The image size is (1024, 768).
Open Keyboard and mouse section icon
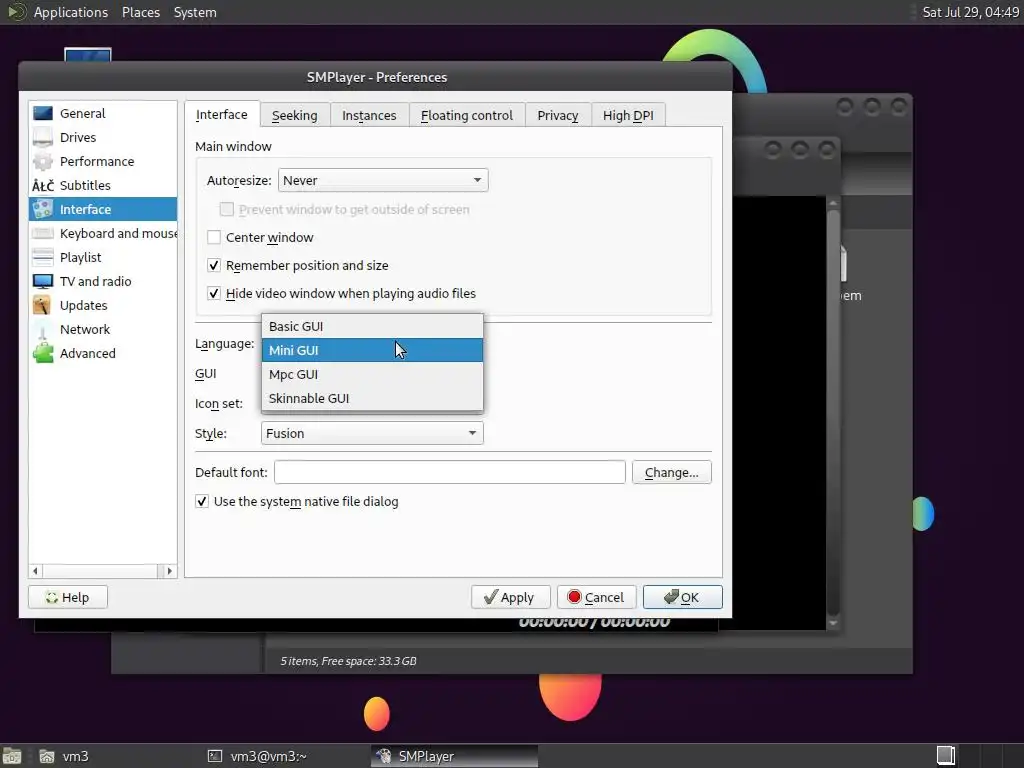[x=43, y=233]
